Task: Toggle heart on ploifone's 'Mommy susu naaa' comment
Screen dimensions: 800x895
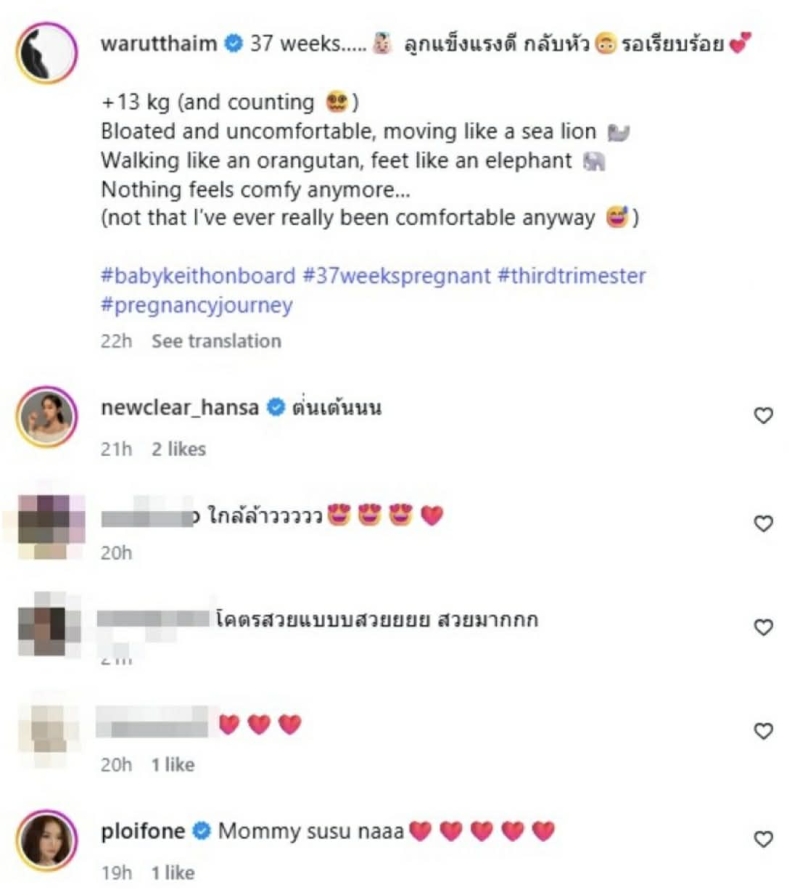Action: [763, 839]
